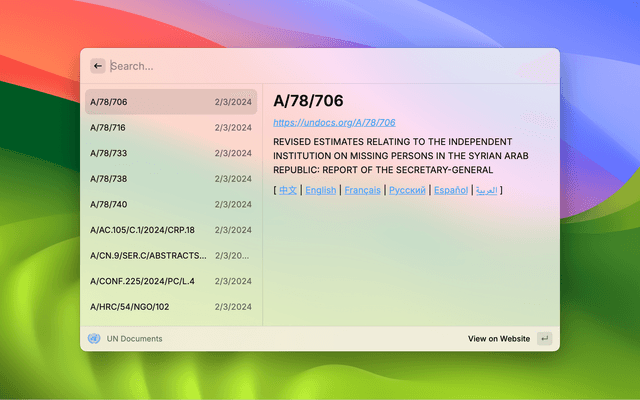Open the Русский language link
The width and height of the screenshot is (640, 400).
[x=407, y=190]
